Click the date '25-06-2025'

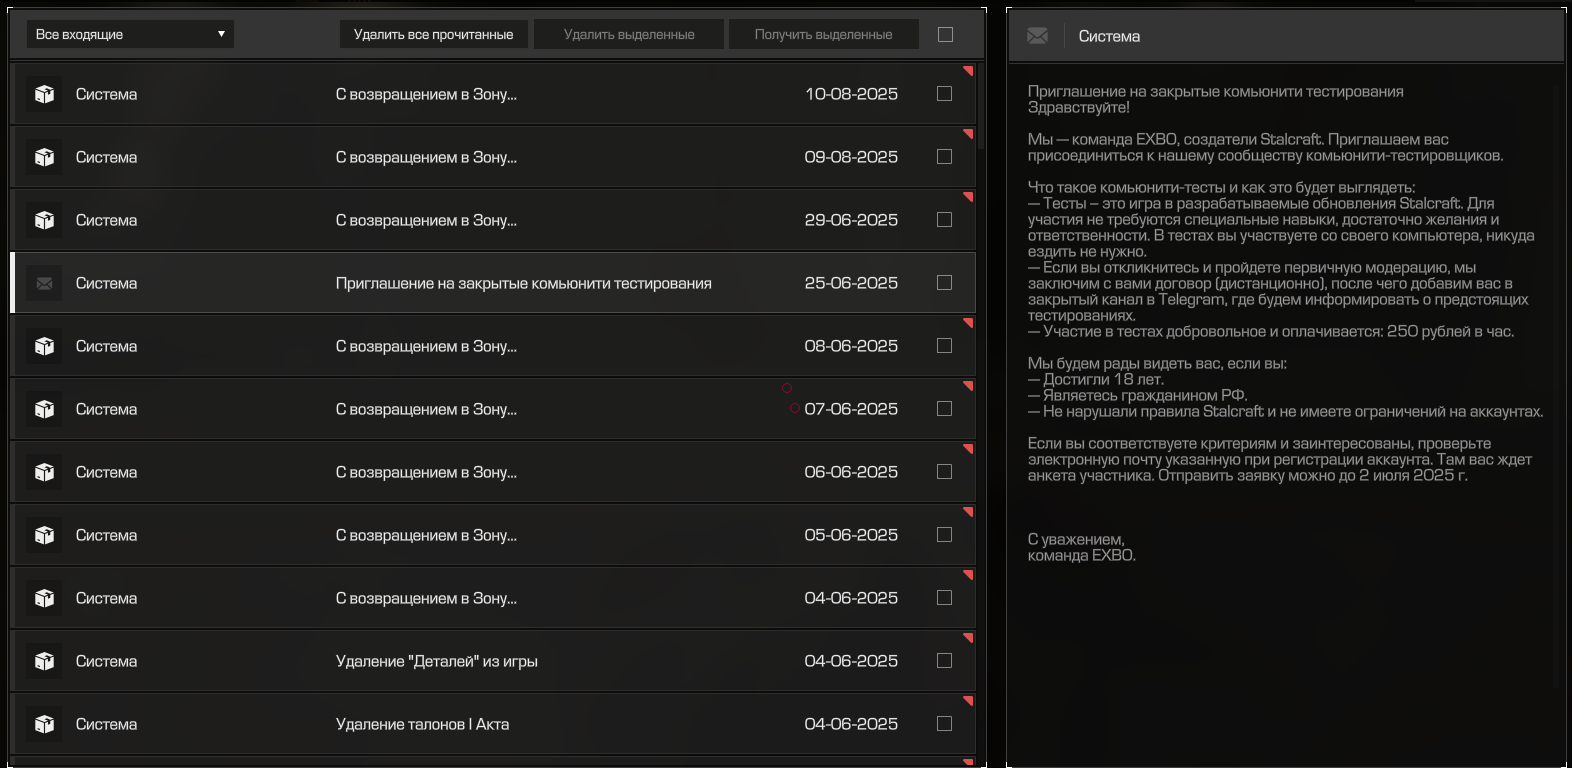click(x=851, y=283)
